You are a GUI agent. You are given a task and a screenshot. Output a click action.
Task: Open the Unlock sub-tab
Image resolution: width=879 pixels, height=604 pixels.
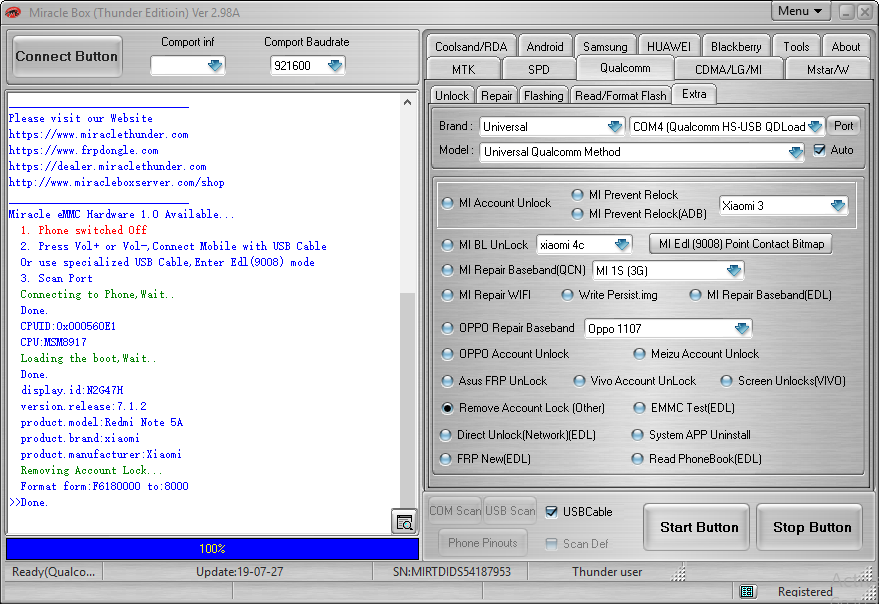452,95
